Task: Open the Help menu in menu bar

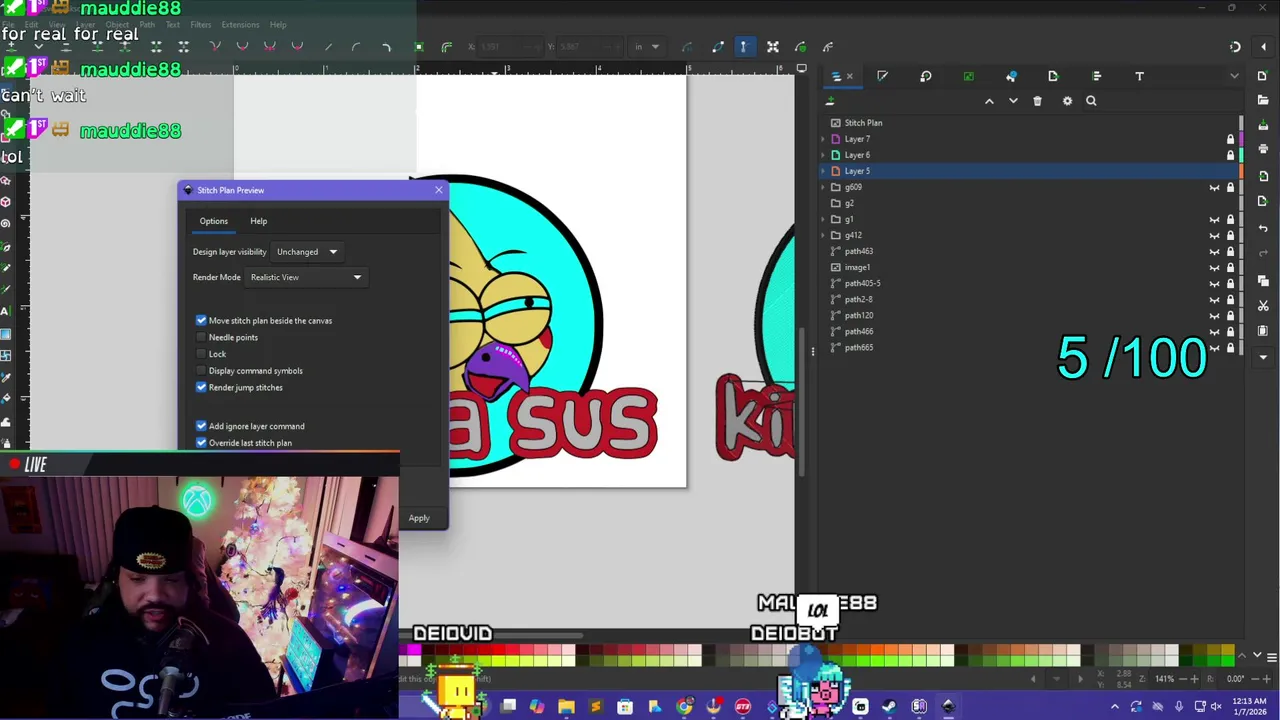Action: [278, 25]
